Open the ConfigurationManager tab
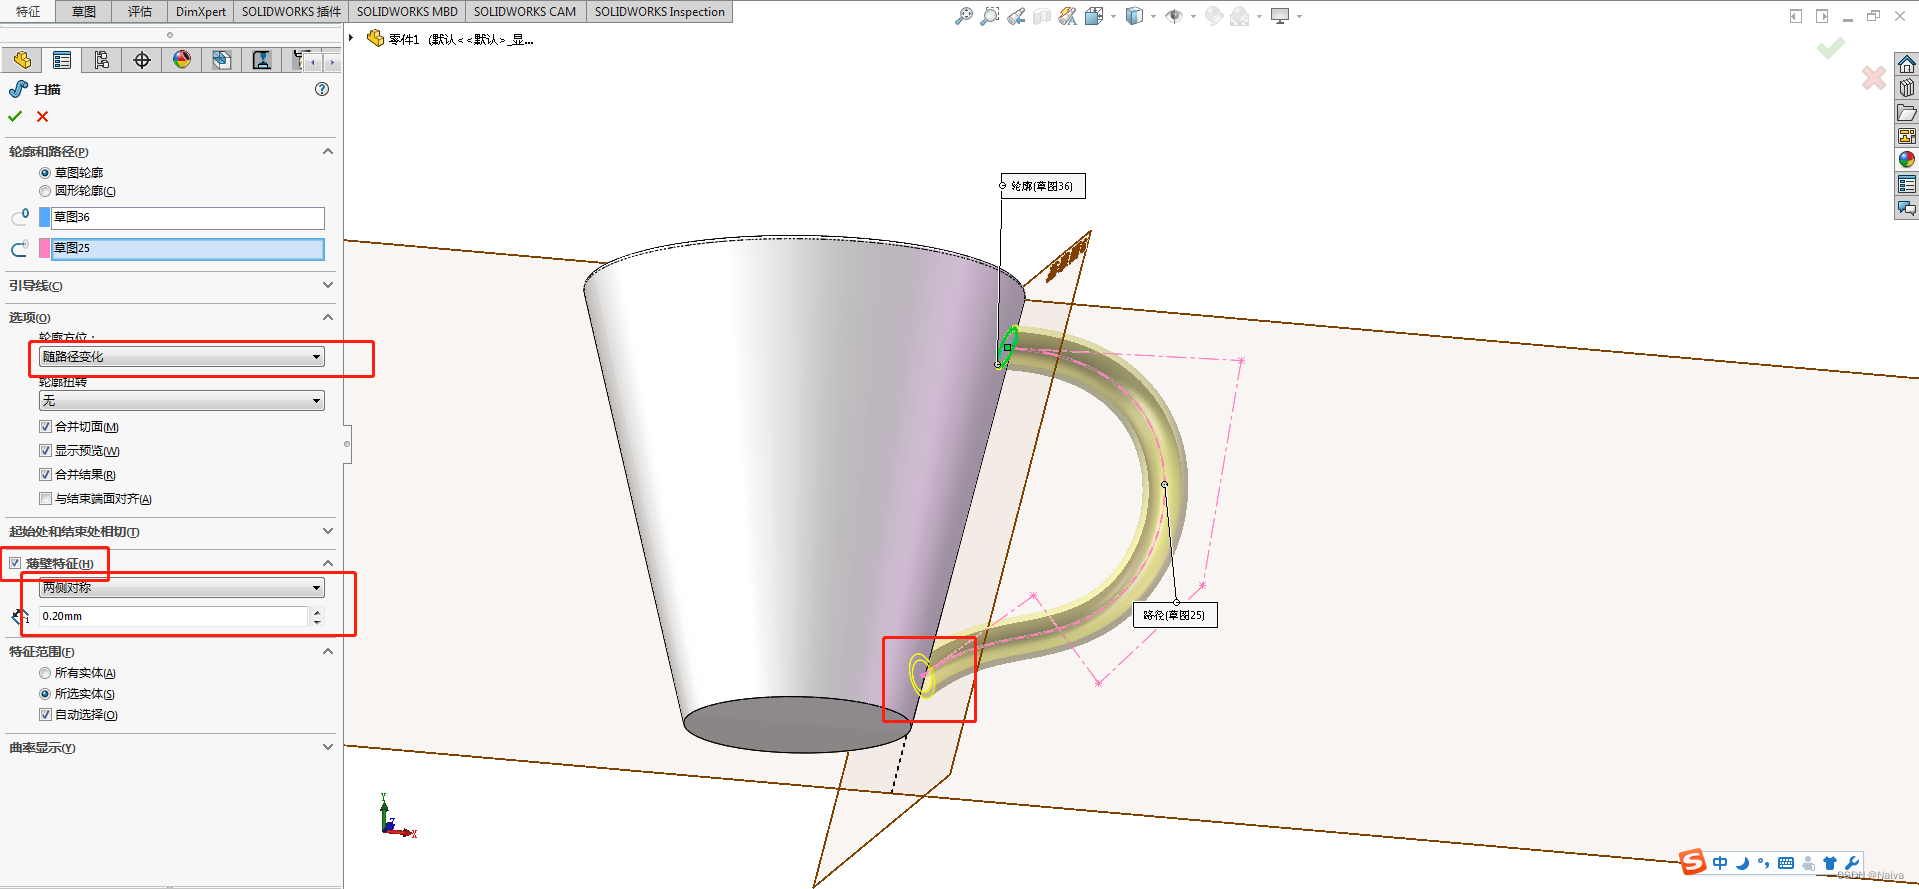The height and width of the screenshot is (889, 1919). (x=102, y=61)
